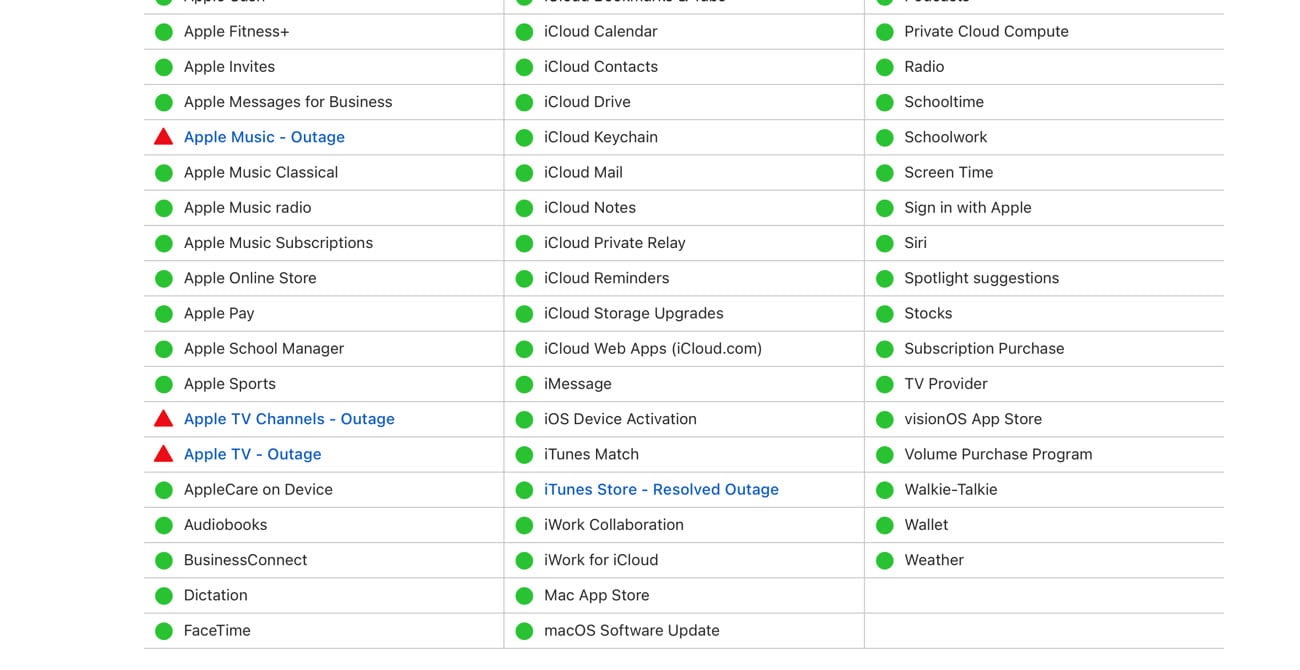Click the green status dot beside iTunes Store
This screenshot has height=670, width=1300.
[524, 490]
